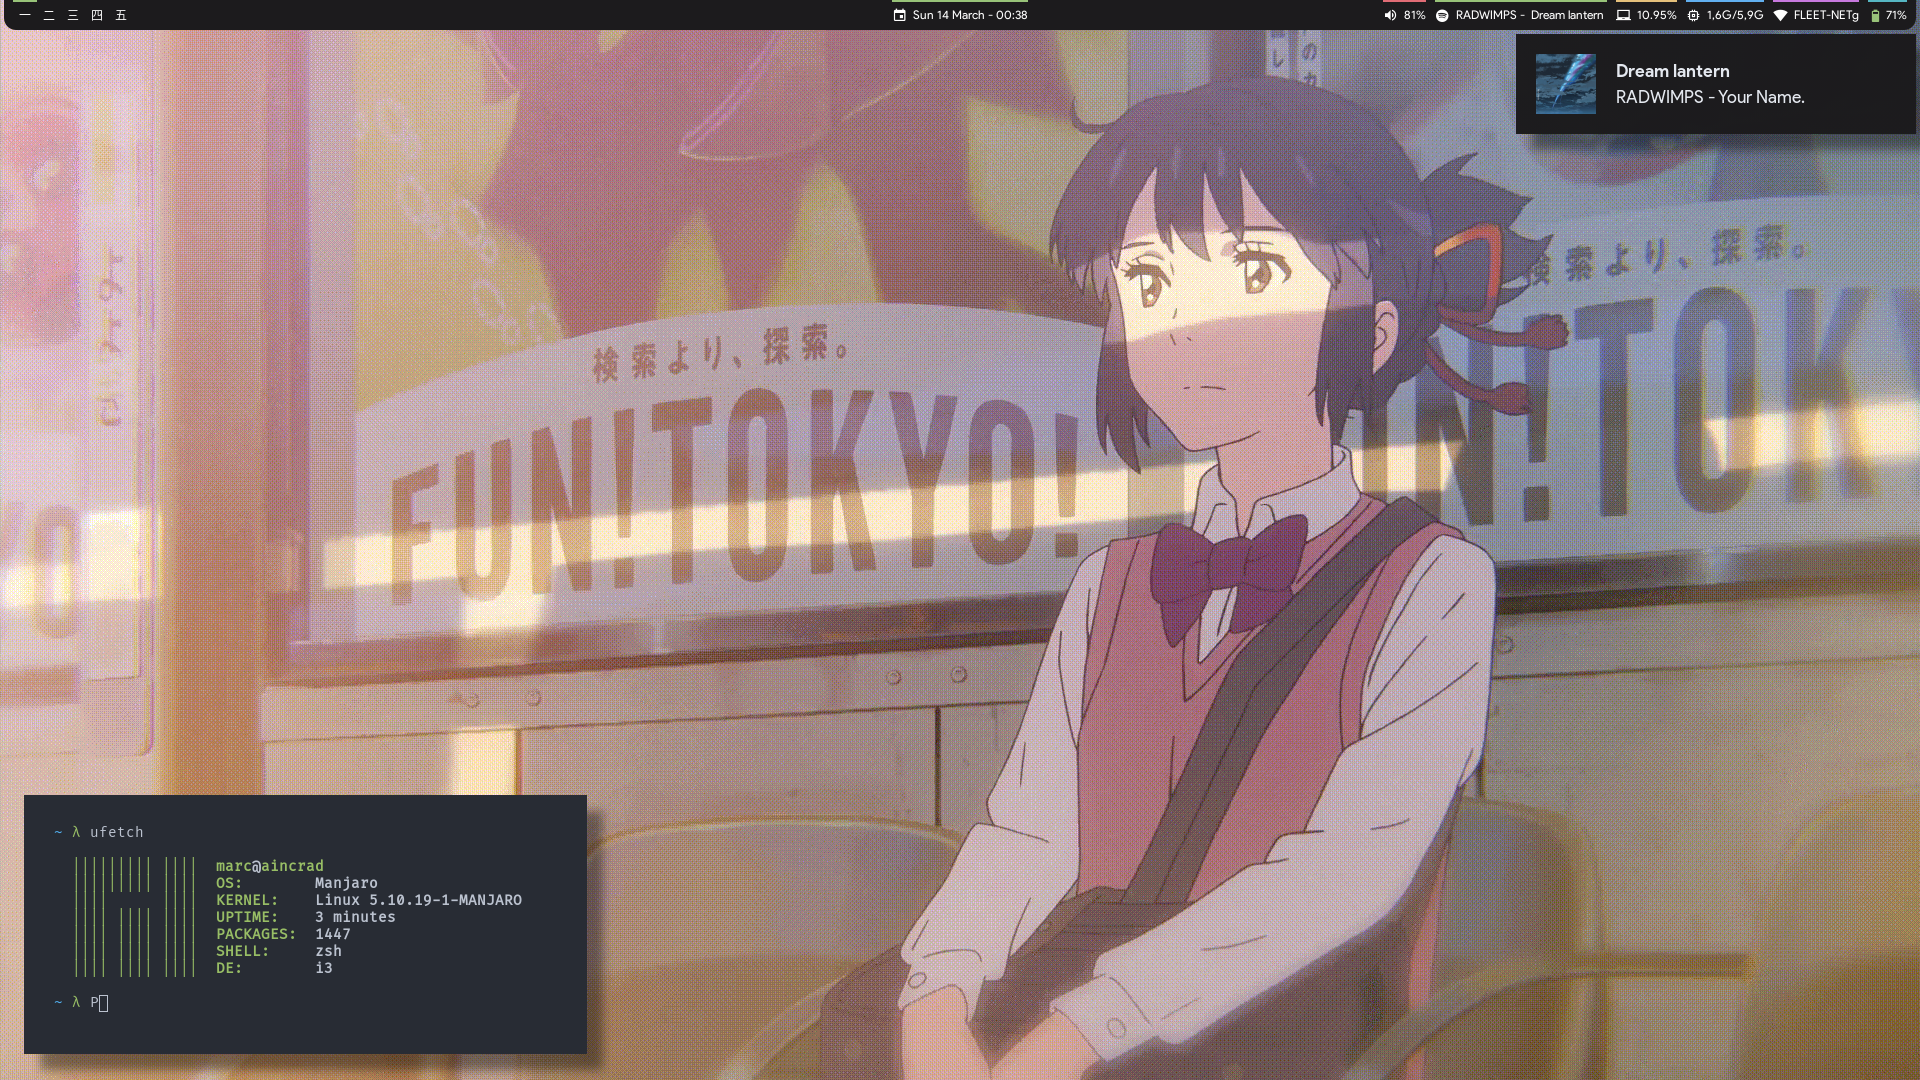Click the album art in the notification
The height and width of the screenshot is (1080, 1920).
pos(1565,84)
